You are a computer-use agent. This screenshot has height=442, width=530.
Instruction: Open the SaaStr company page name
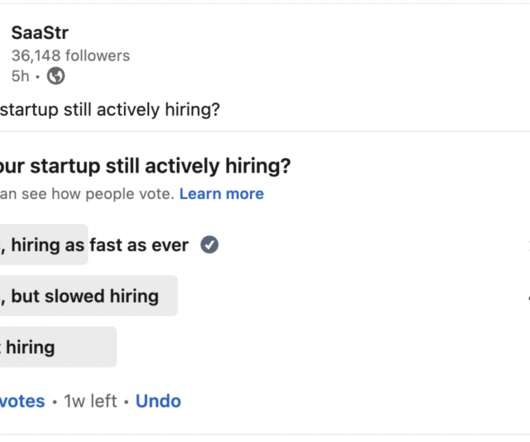(40, 33)
